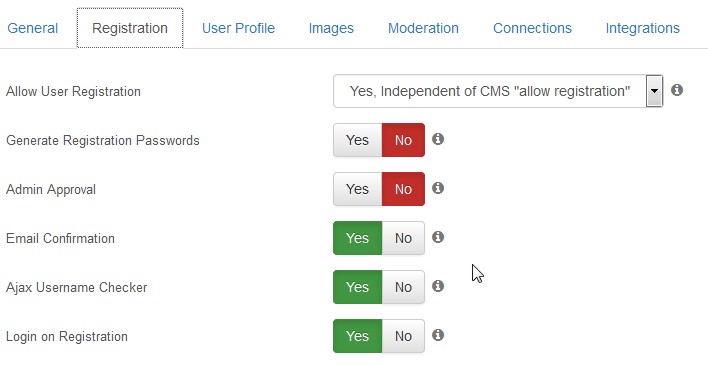Screen dimensions: 708x366
Task: Switch to the General tab
Action: (33, 28)
